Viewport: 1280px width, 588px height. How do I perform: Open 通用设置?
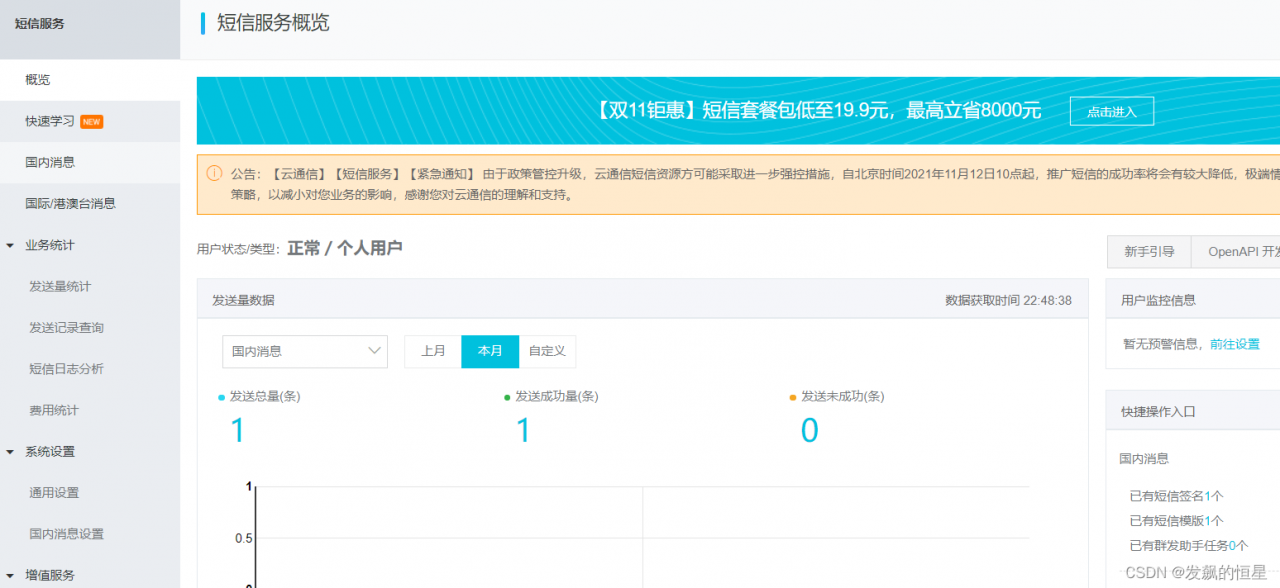tap(54, 493)
